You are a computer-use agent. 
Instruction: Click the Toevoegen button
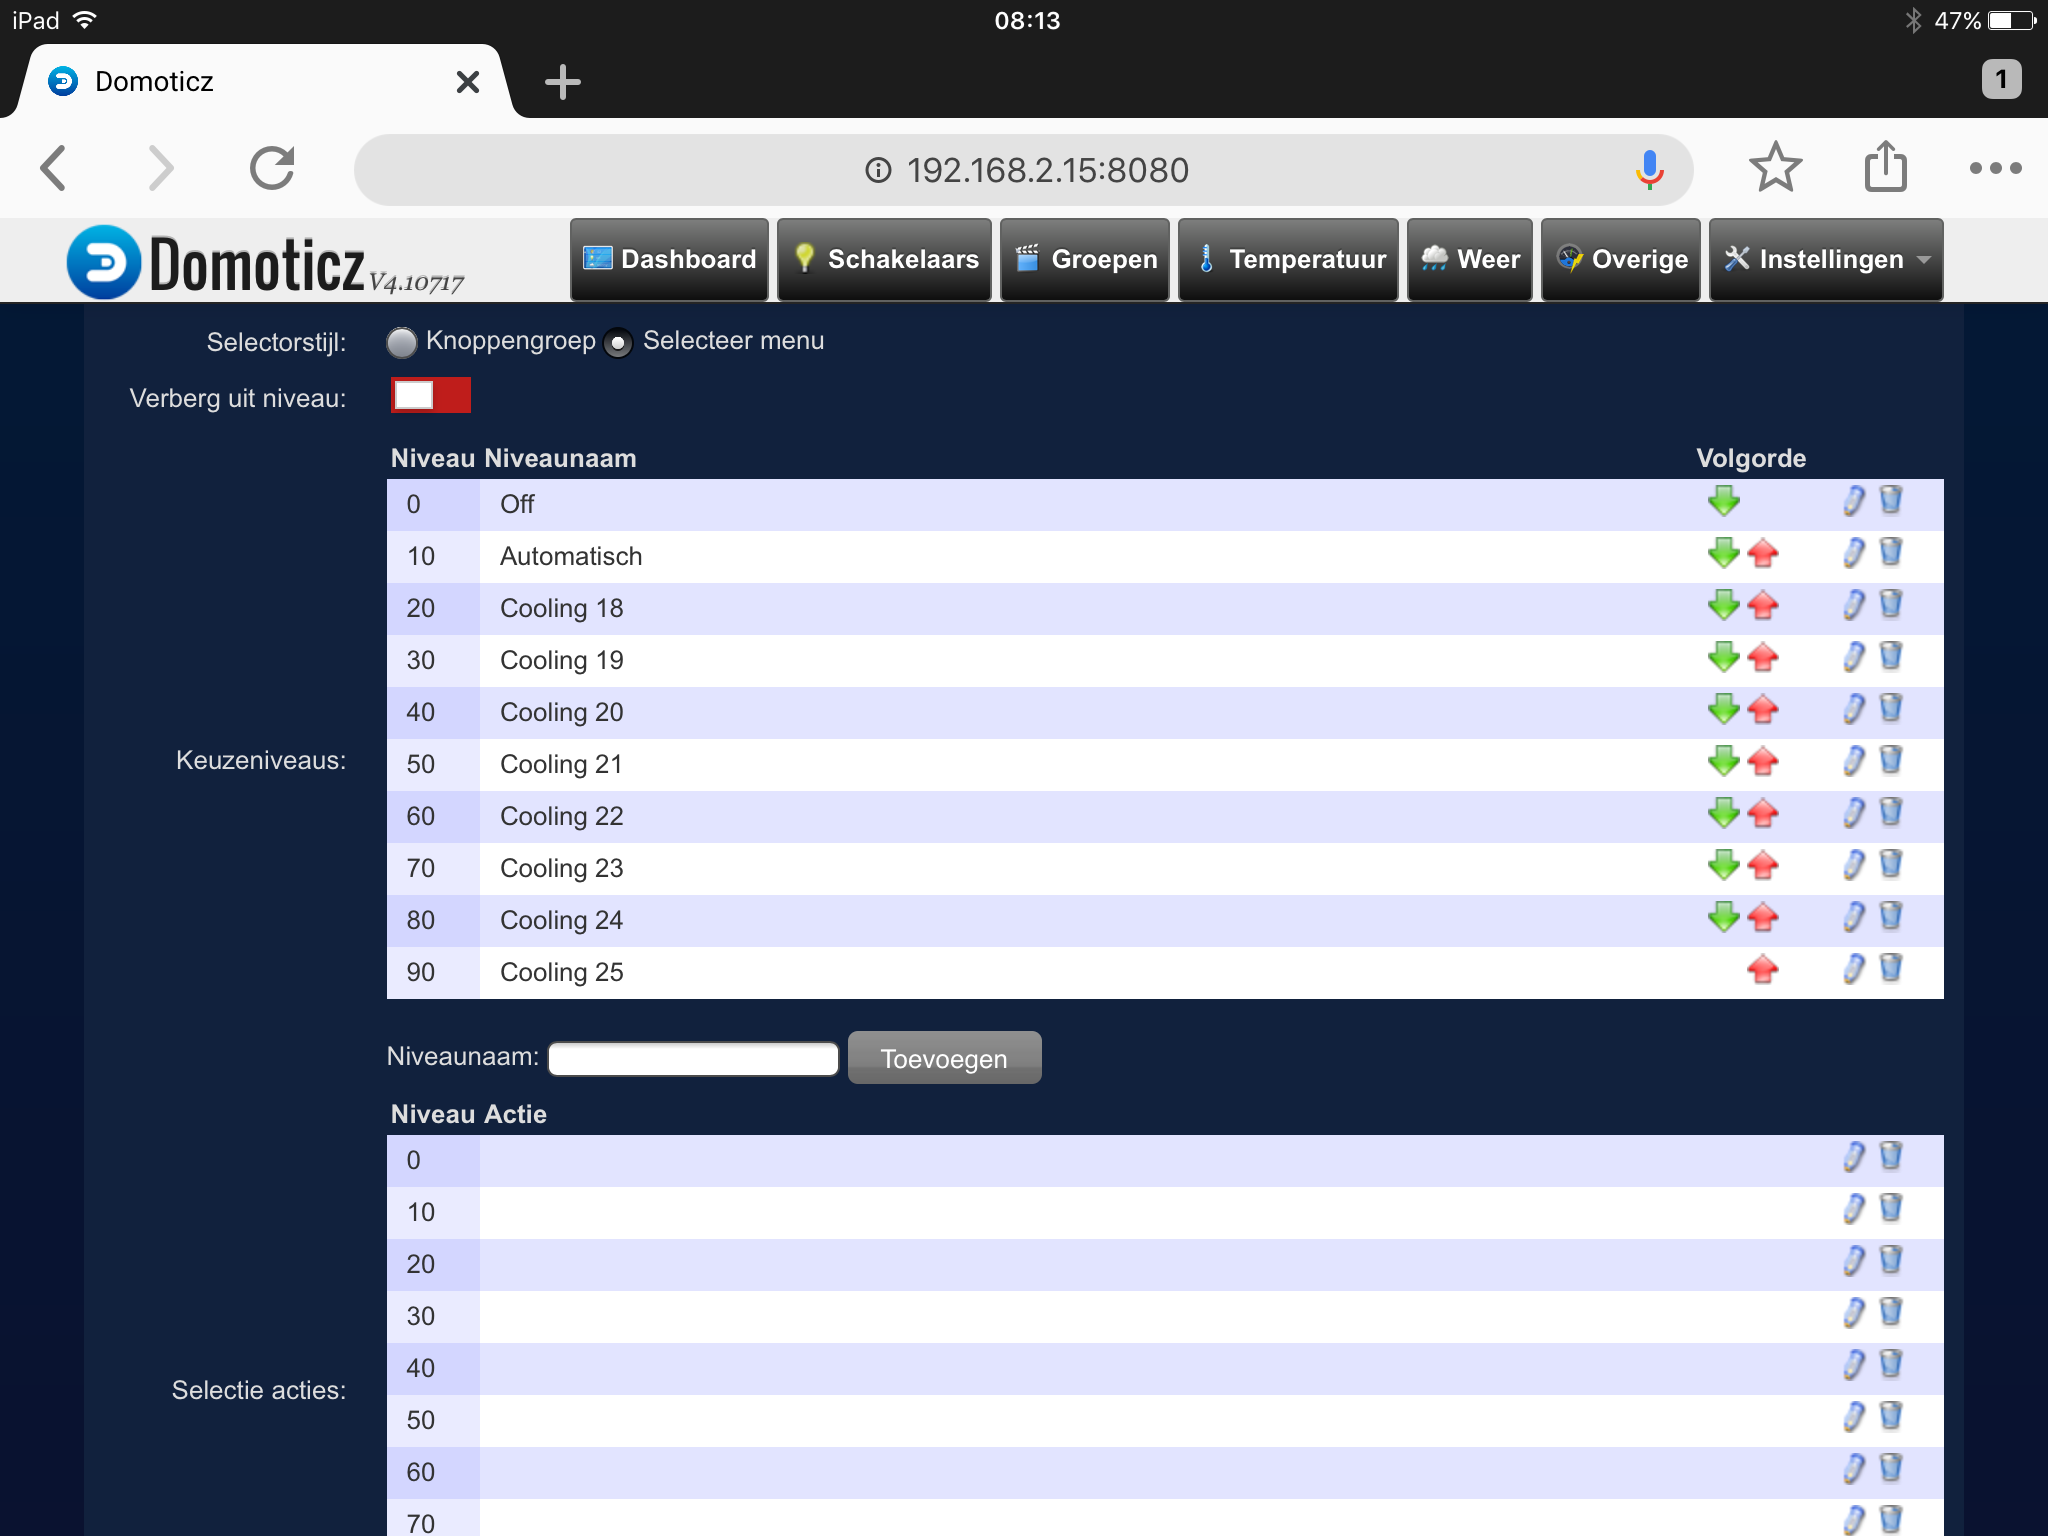(x=944, y=1058)
